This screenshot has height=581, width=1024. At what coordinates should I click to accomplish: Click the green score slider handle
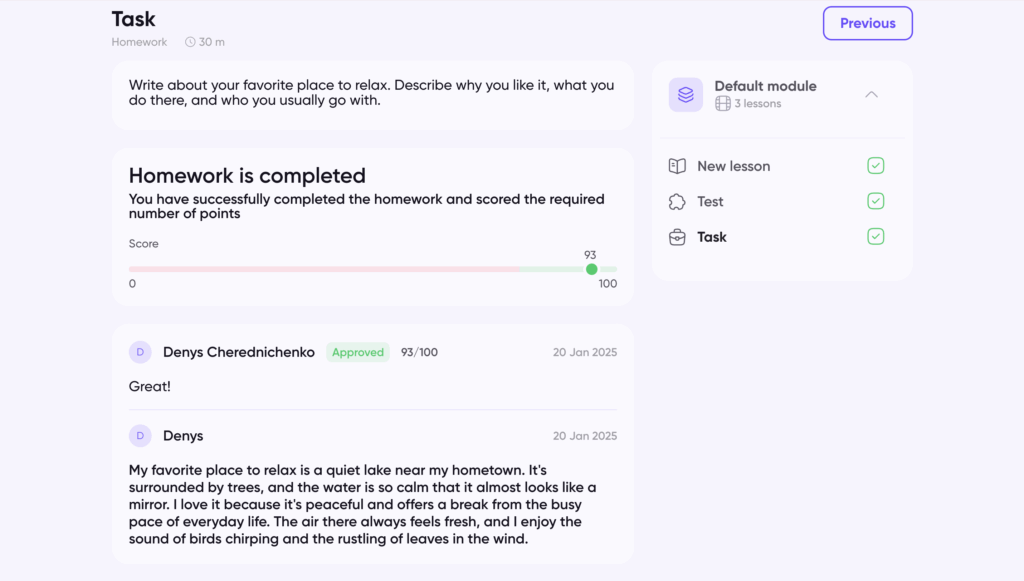point(591,269)
